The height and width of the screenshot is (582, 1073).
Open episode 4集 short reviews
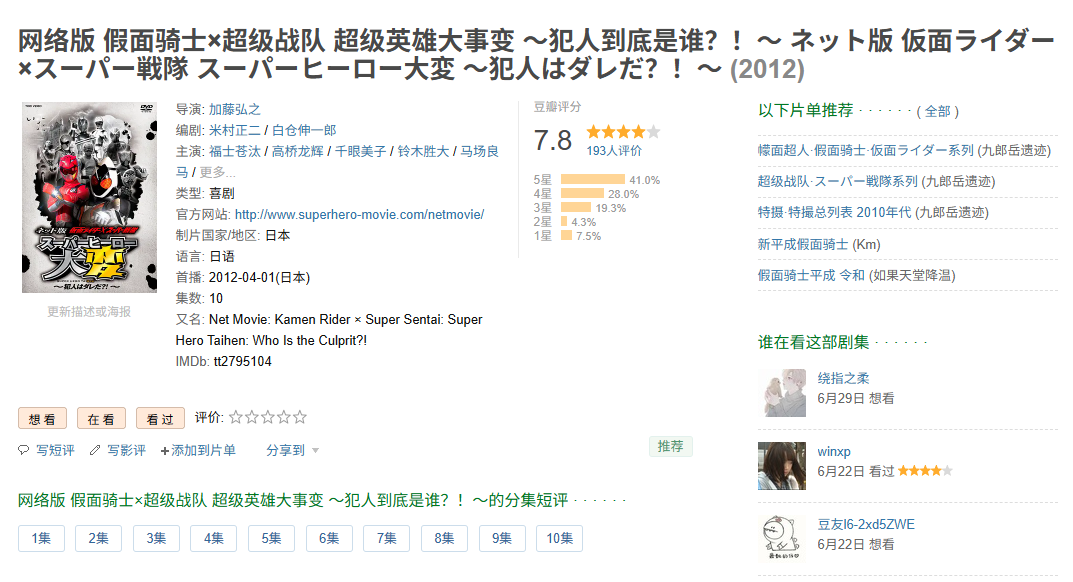click(x=214, y=538)
